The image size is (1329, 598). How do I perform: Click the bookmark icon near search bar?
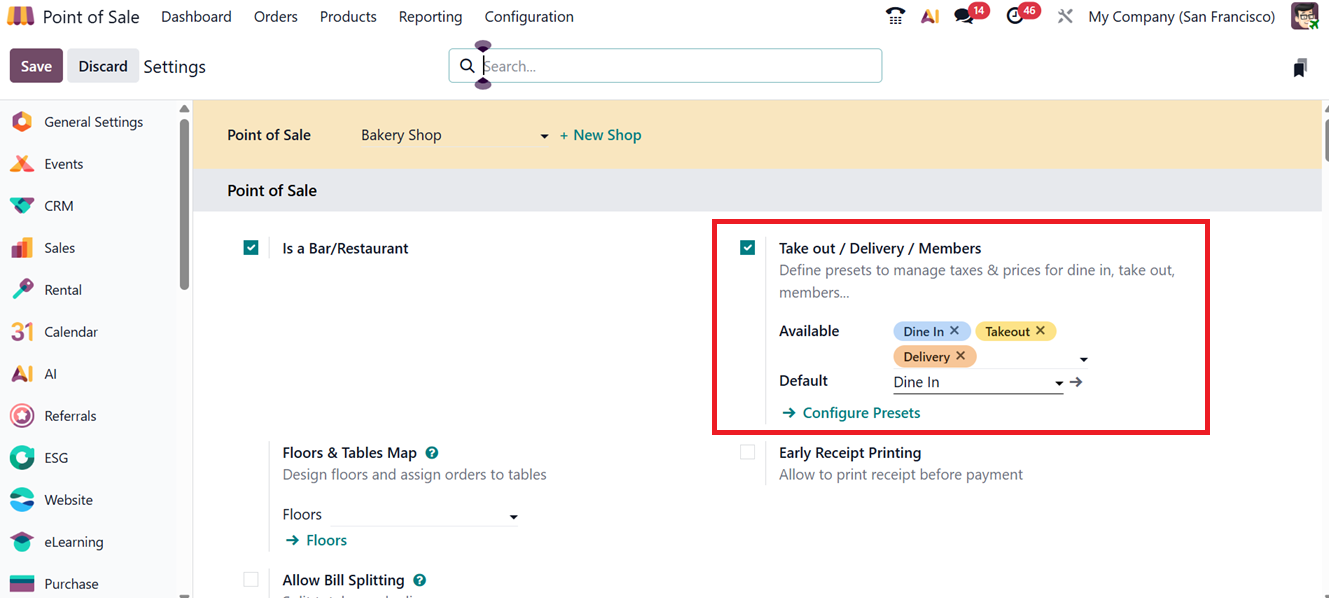(1299, 67)
